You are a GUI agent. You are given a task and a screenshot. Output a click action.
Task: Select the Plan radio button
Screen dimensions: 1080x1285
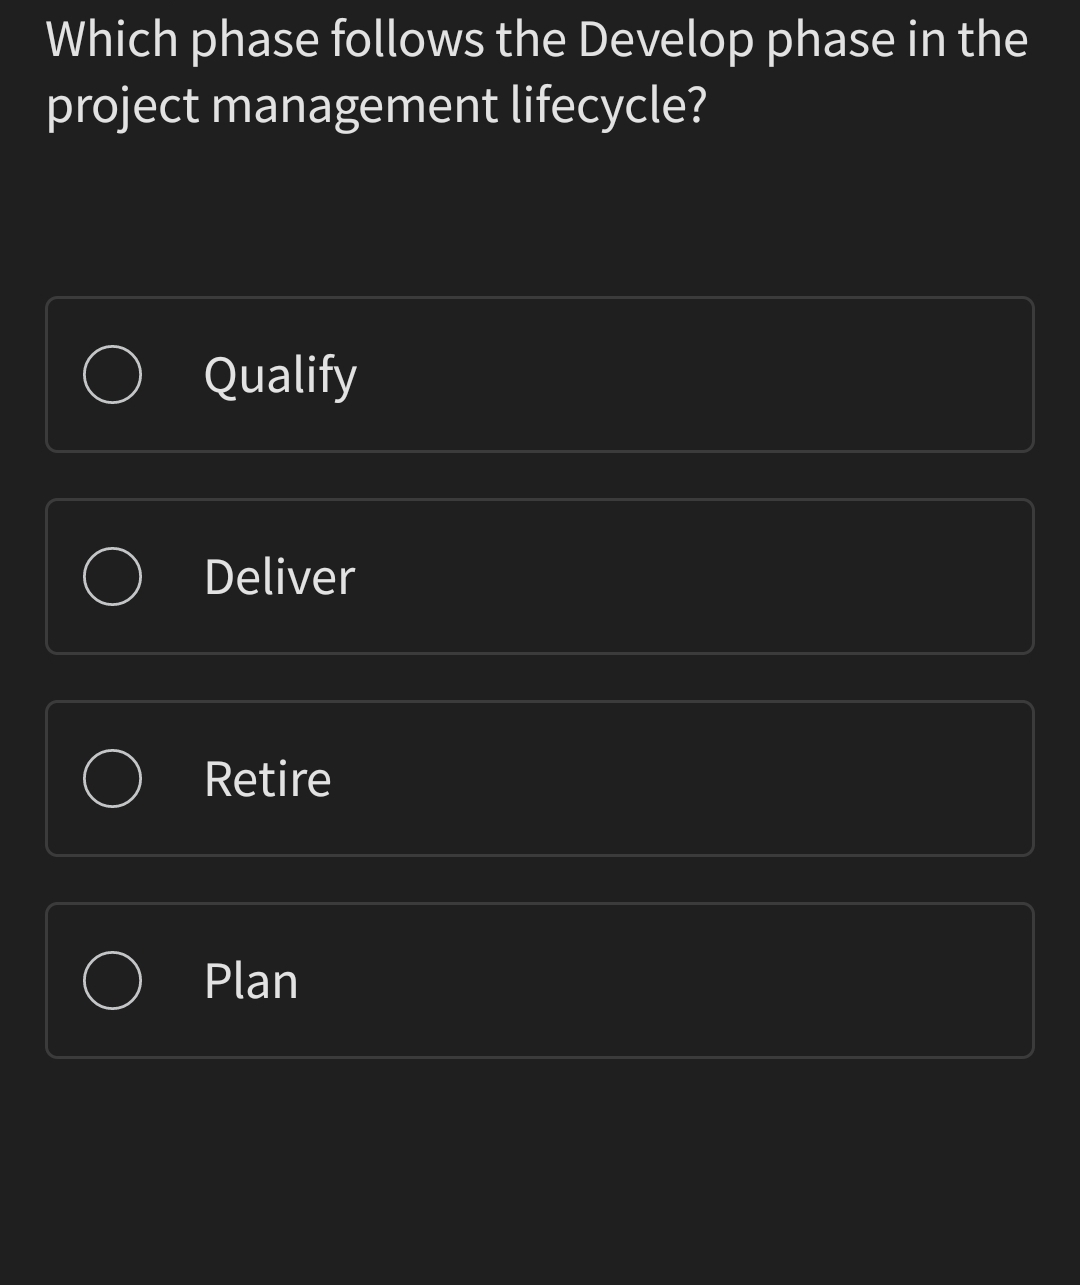tap(112, 981)
